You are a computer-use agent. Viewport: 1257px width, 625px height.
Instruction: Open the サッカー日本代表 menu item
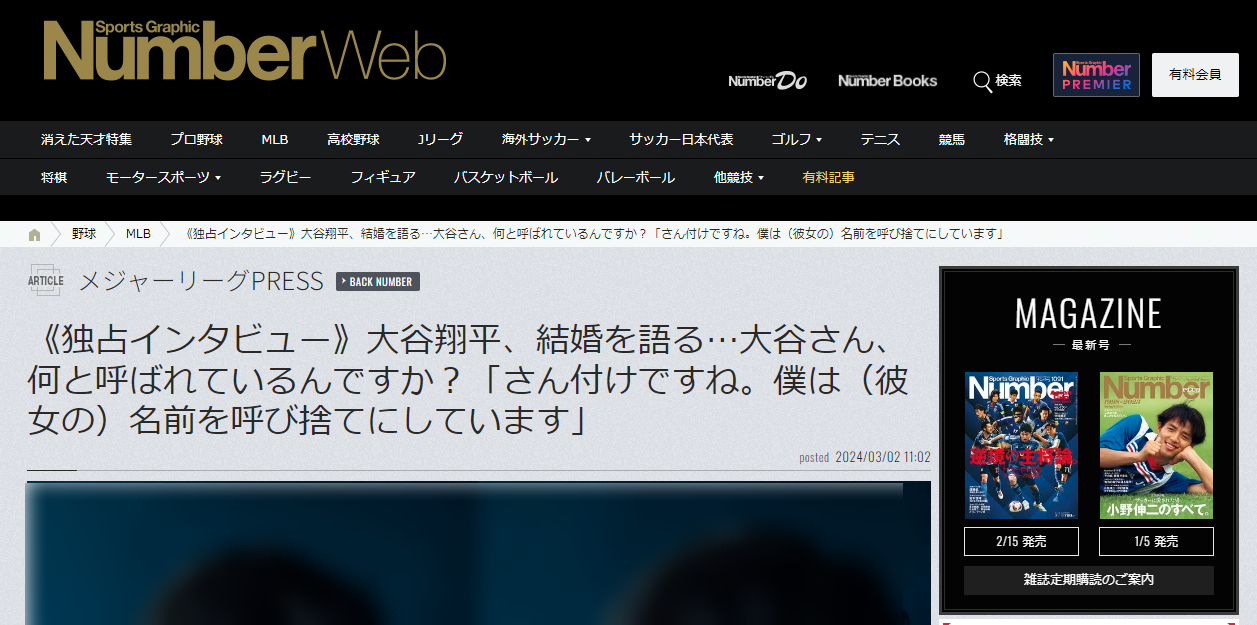681,140
